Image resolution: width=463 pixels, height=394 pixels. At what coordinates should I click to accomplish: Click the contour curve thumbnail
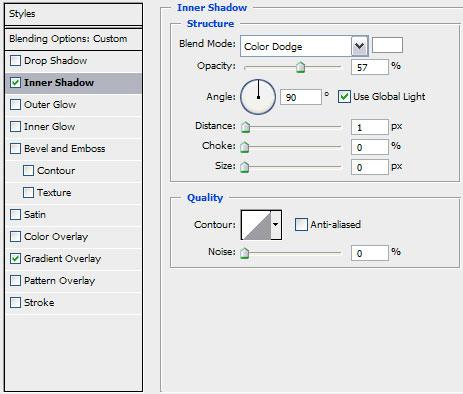click(256, 225)
